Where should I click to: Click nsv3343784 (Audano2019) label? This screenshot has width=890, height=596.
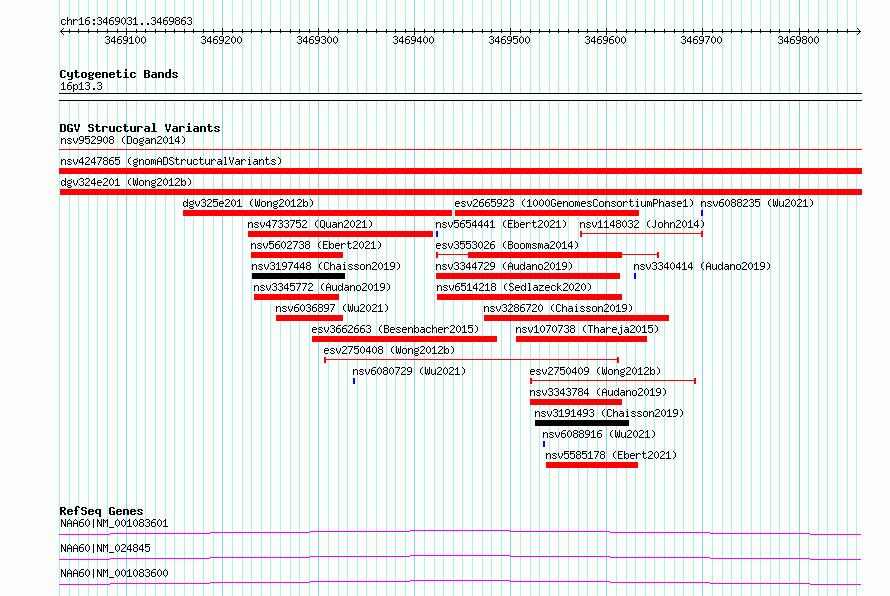598,392
